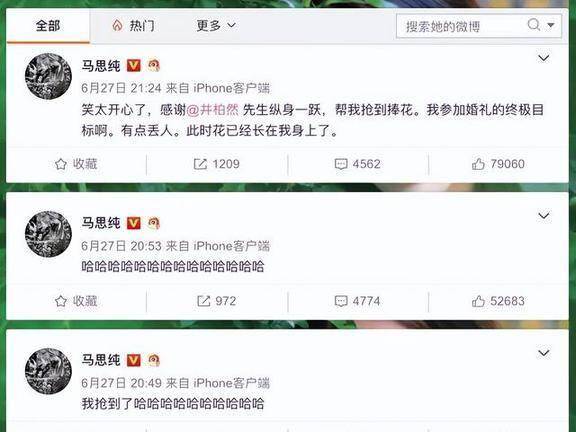Screen dimensions: 576x432
Task: Open the 4774 comments
Action: point(357,301)
